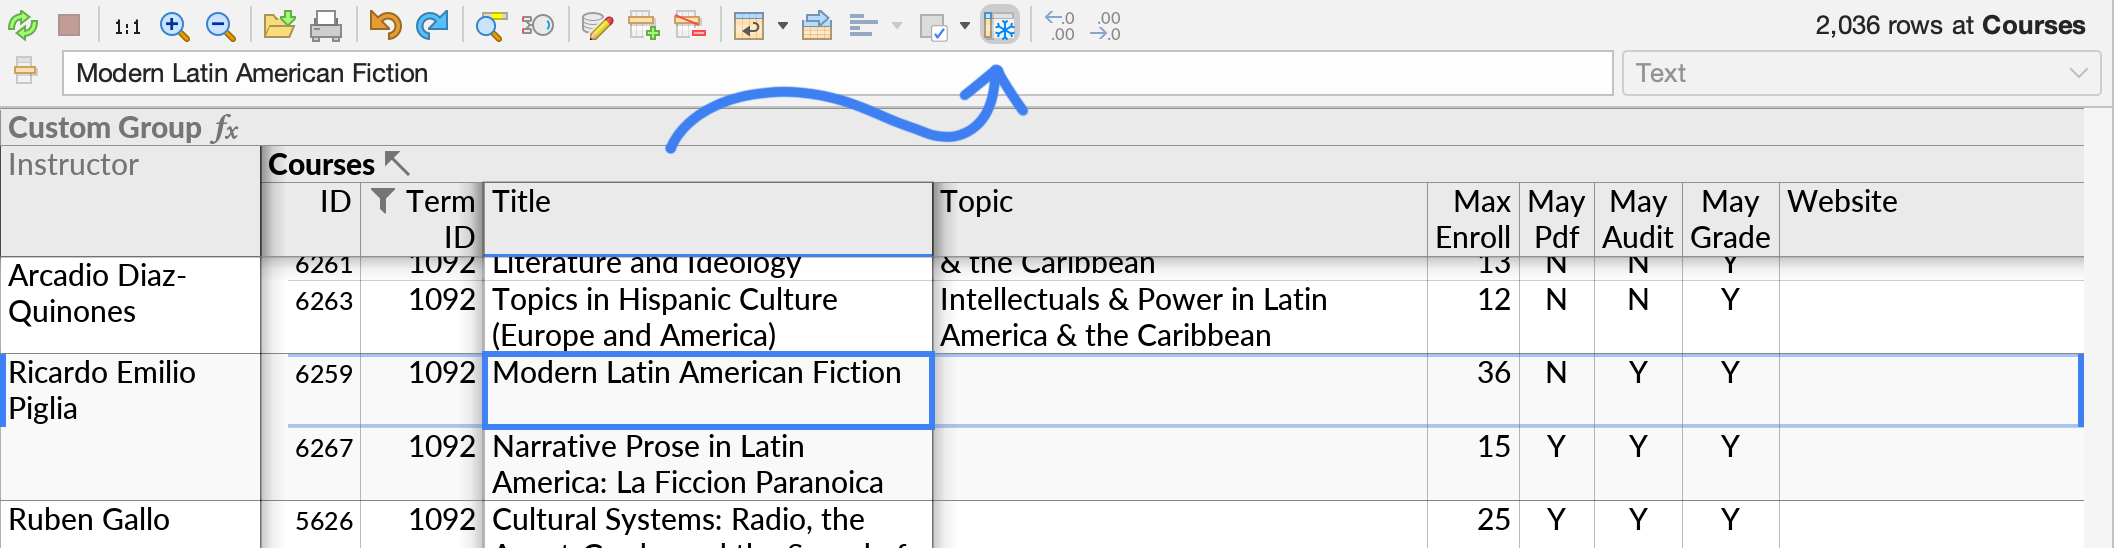2114x548 pixels.
Task: Click the checkbox format icon
Action: 933,27
